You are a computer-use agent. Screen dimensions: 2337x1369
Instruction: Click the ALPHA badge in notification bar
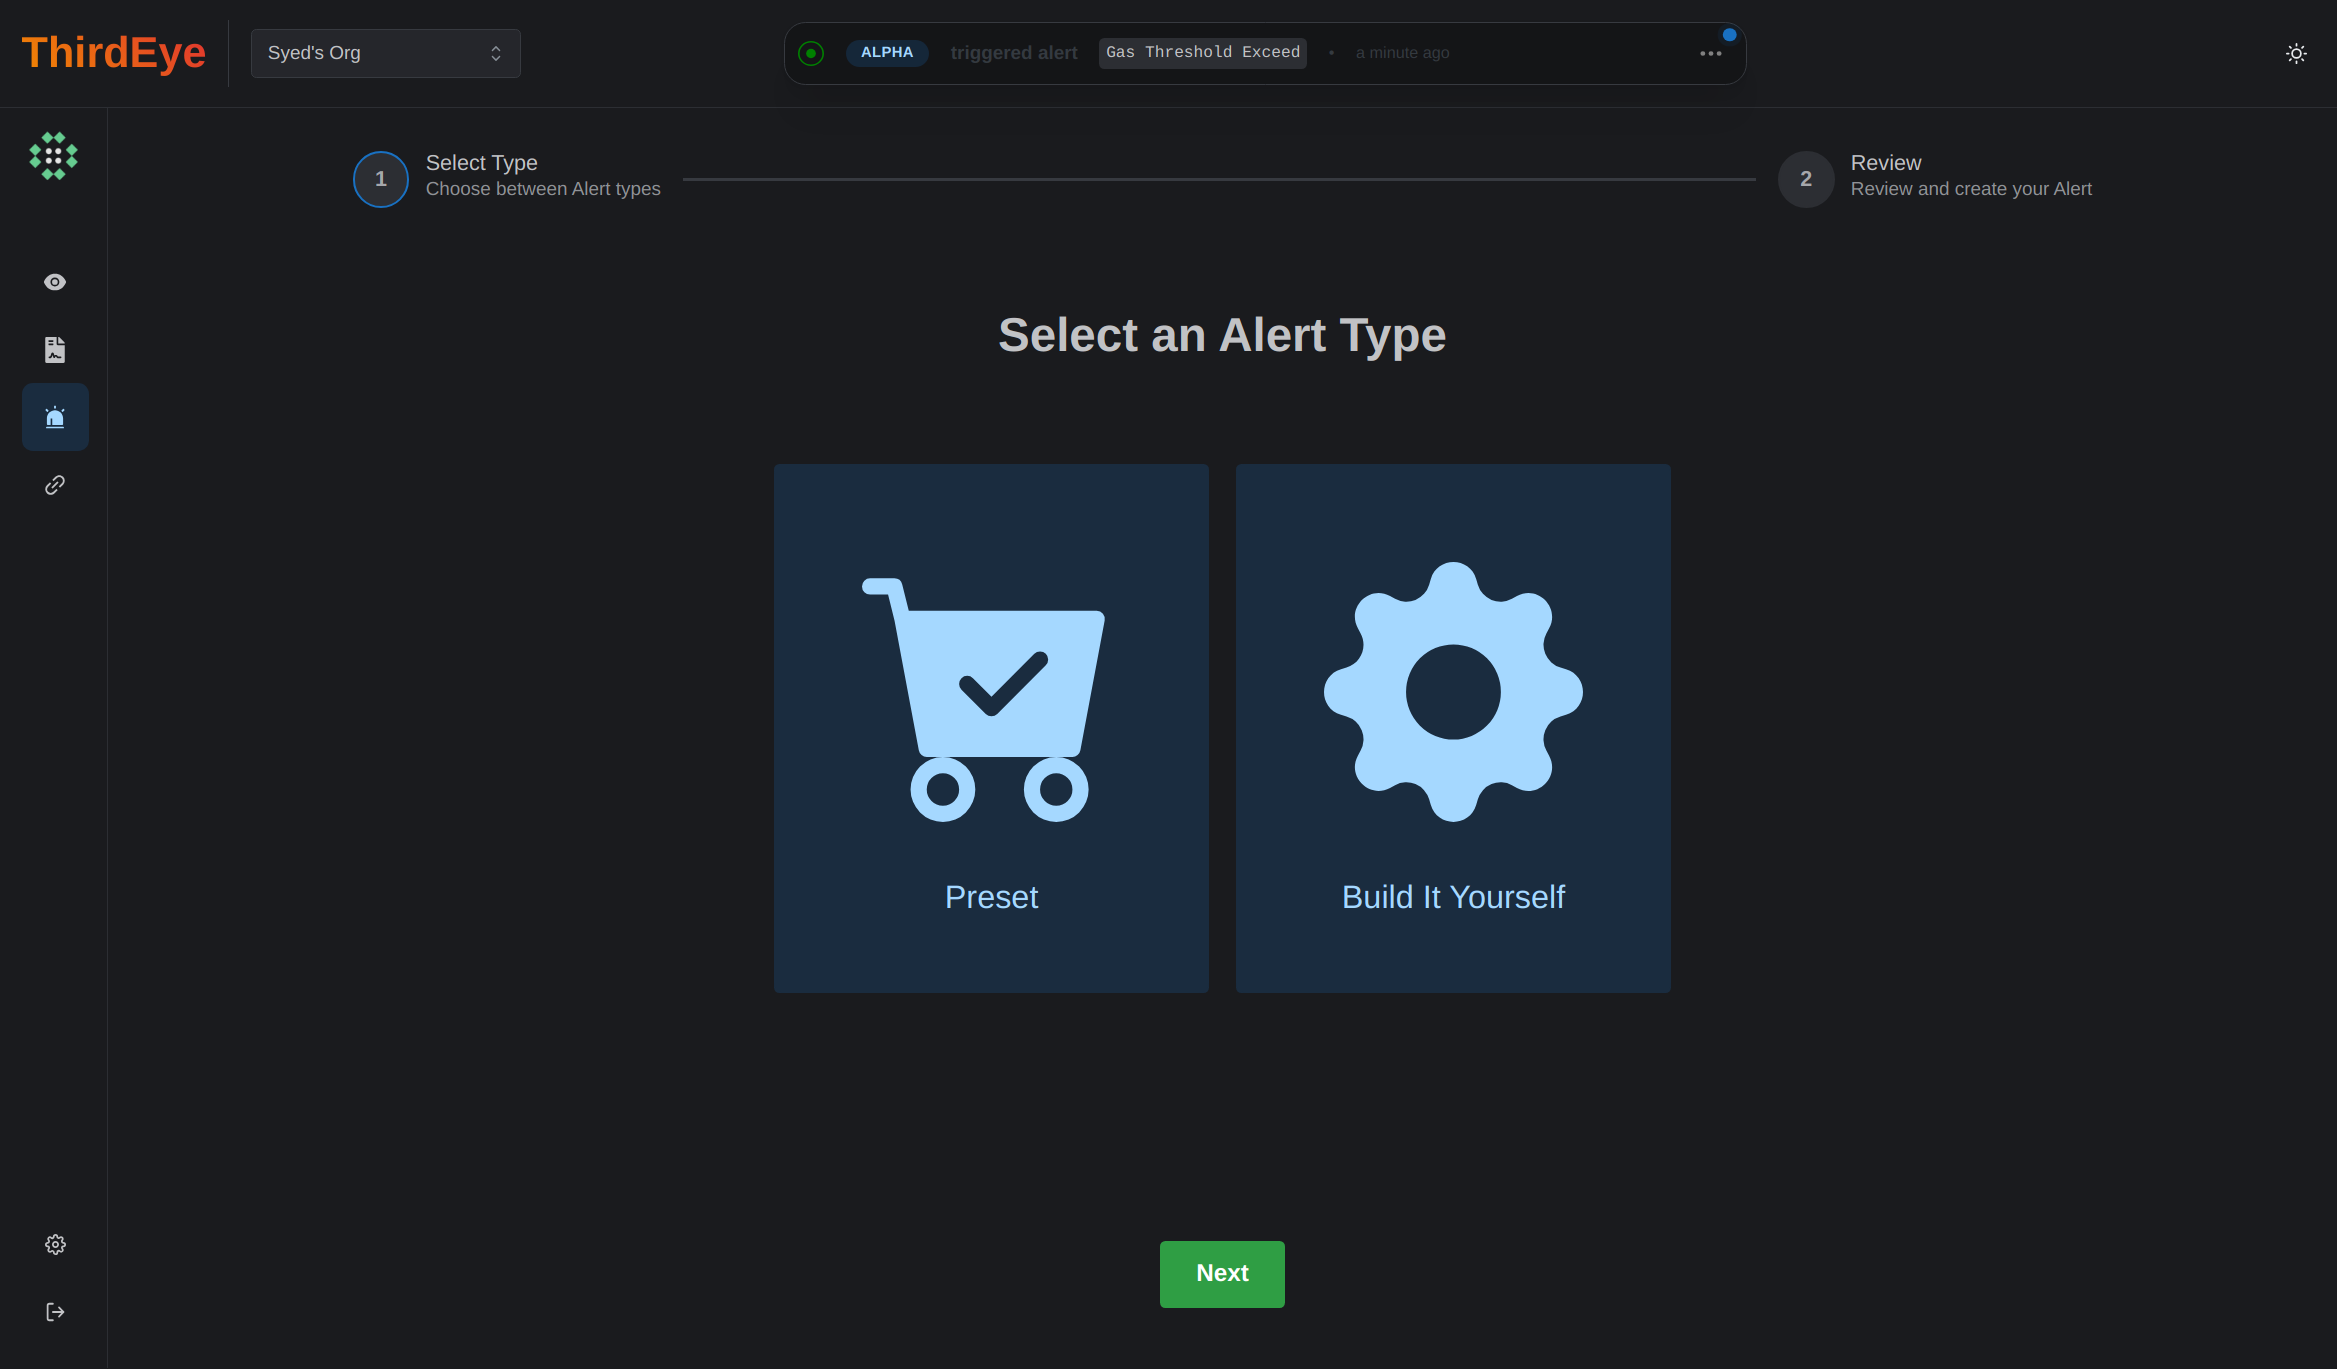pos(886,53)
